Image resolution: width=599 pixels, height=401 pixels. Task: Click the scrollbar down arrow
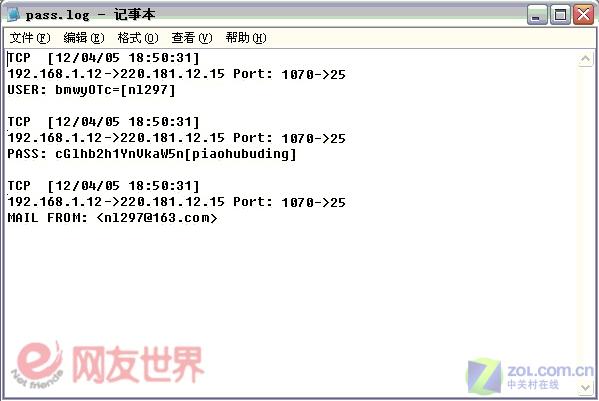(585, 388)
